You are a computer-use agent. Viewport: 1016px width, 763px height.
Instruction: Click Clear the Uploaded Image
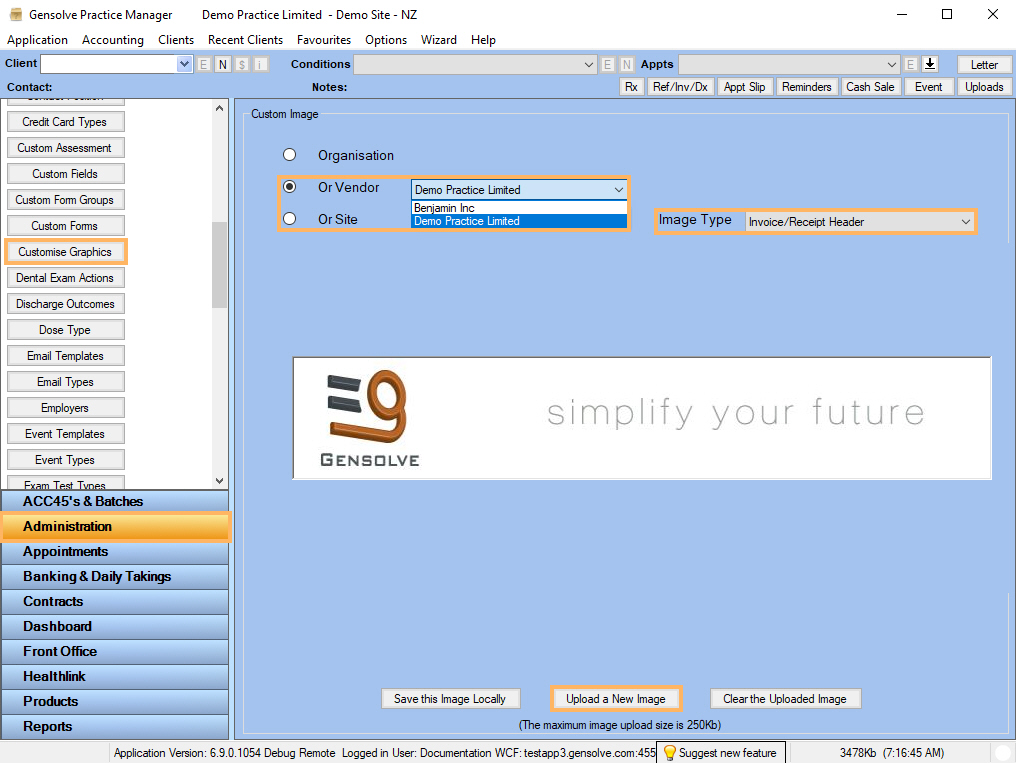coord(785,699)
